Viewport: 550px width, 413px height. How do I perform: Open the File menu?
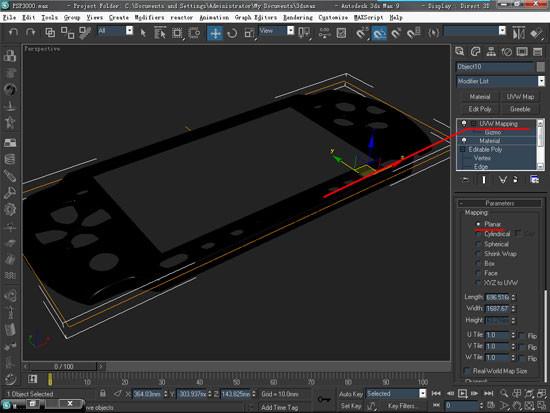click(x=9, y=18)
